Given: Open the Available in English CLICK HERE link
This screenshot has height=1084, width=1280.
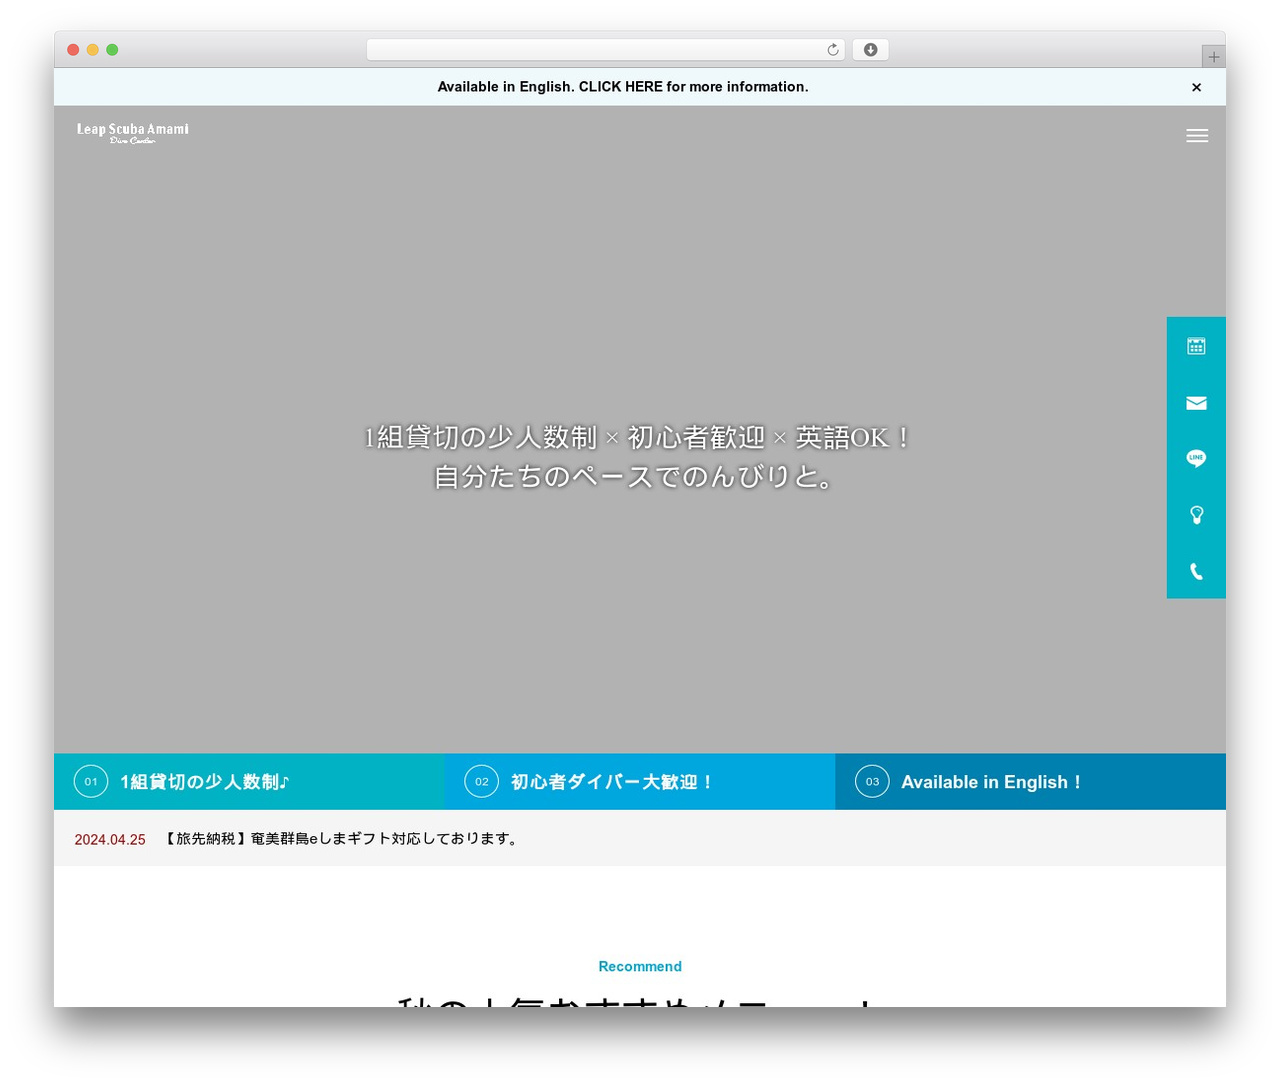Looking at the screenshot, I should (623, 87).
